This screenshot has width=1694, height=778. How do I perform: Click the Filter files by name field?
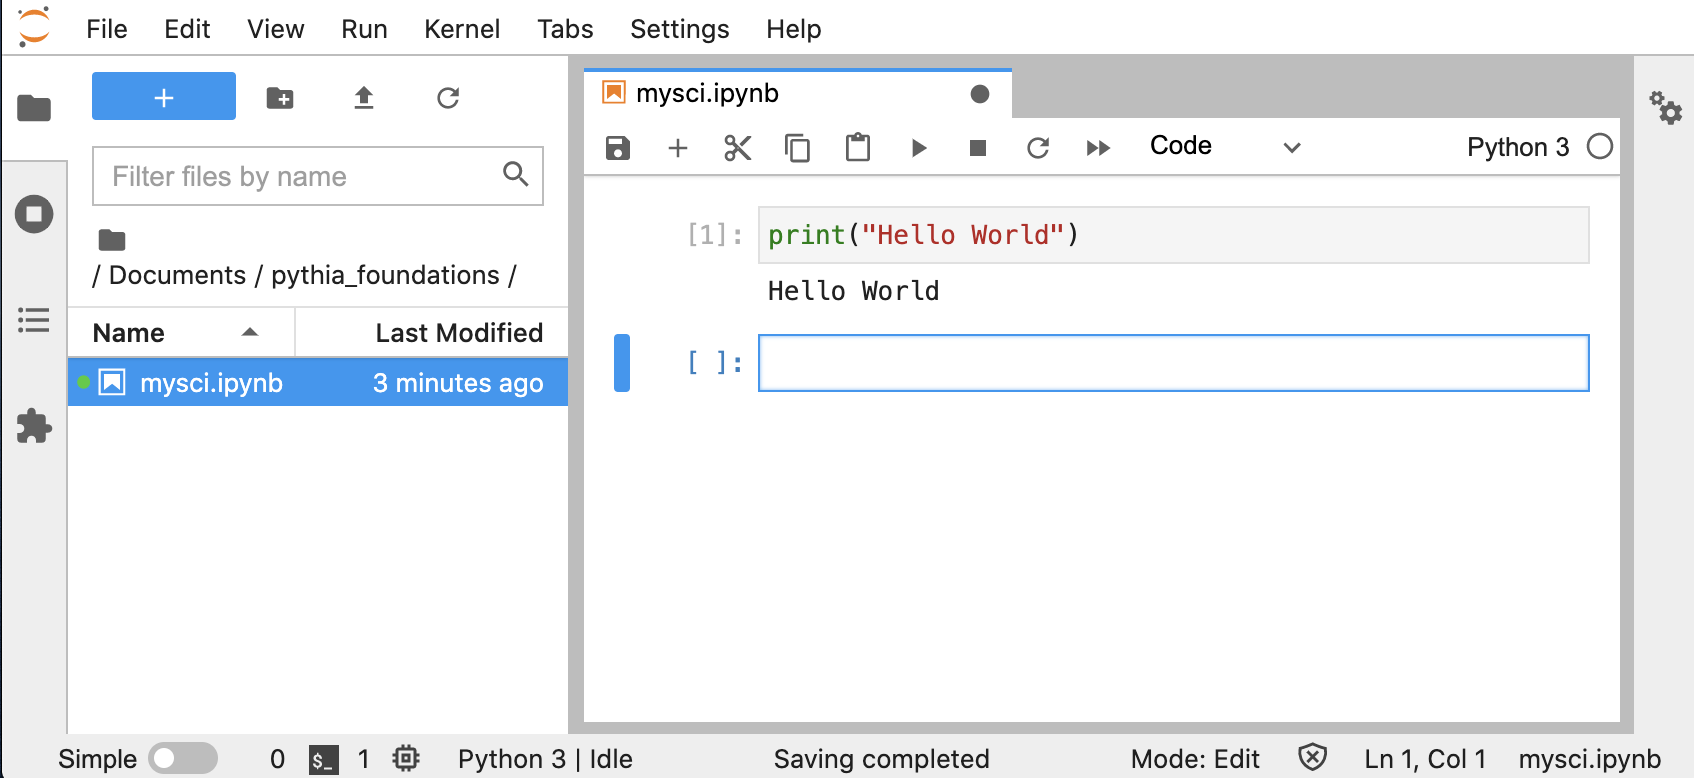point(300,176)
